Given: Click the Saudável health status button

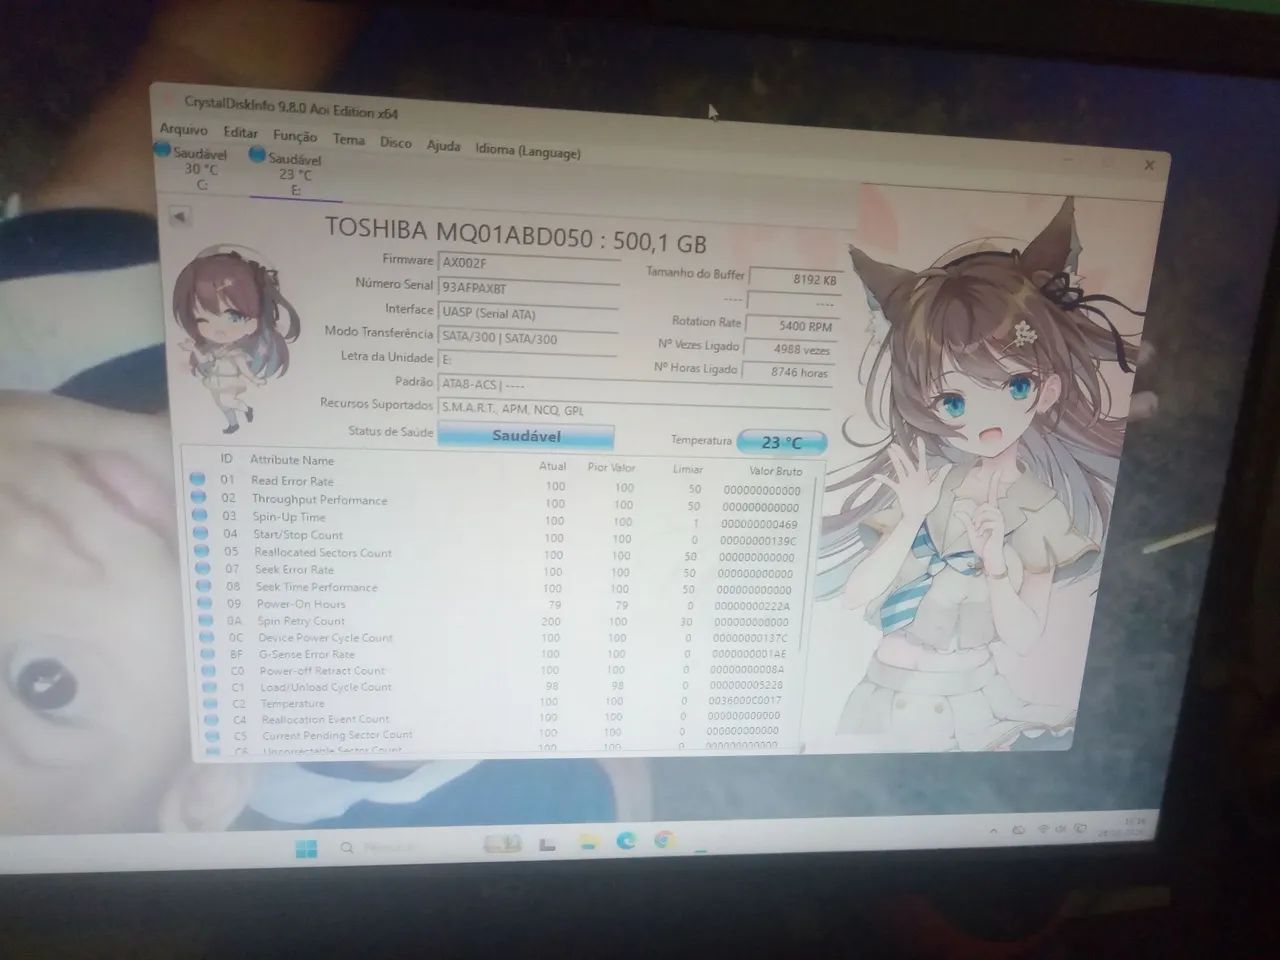Looking at the screenshot, I should 526,436.
